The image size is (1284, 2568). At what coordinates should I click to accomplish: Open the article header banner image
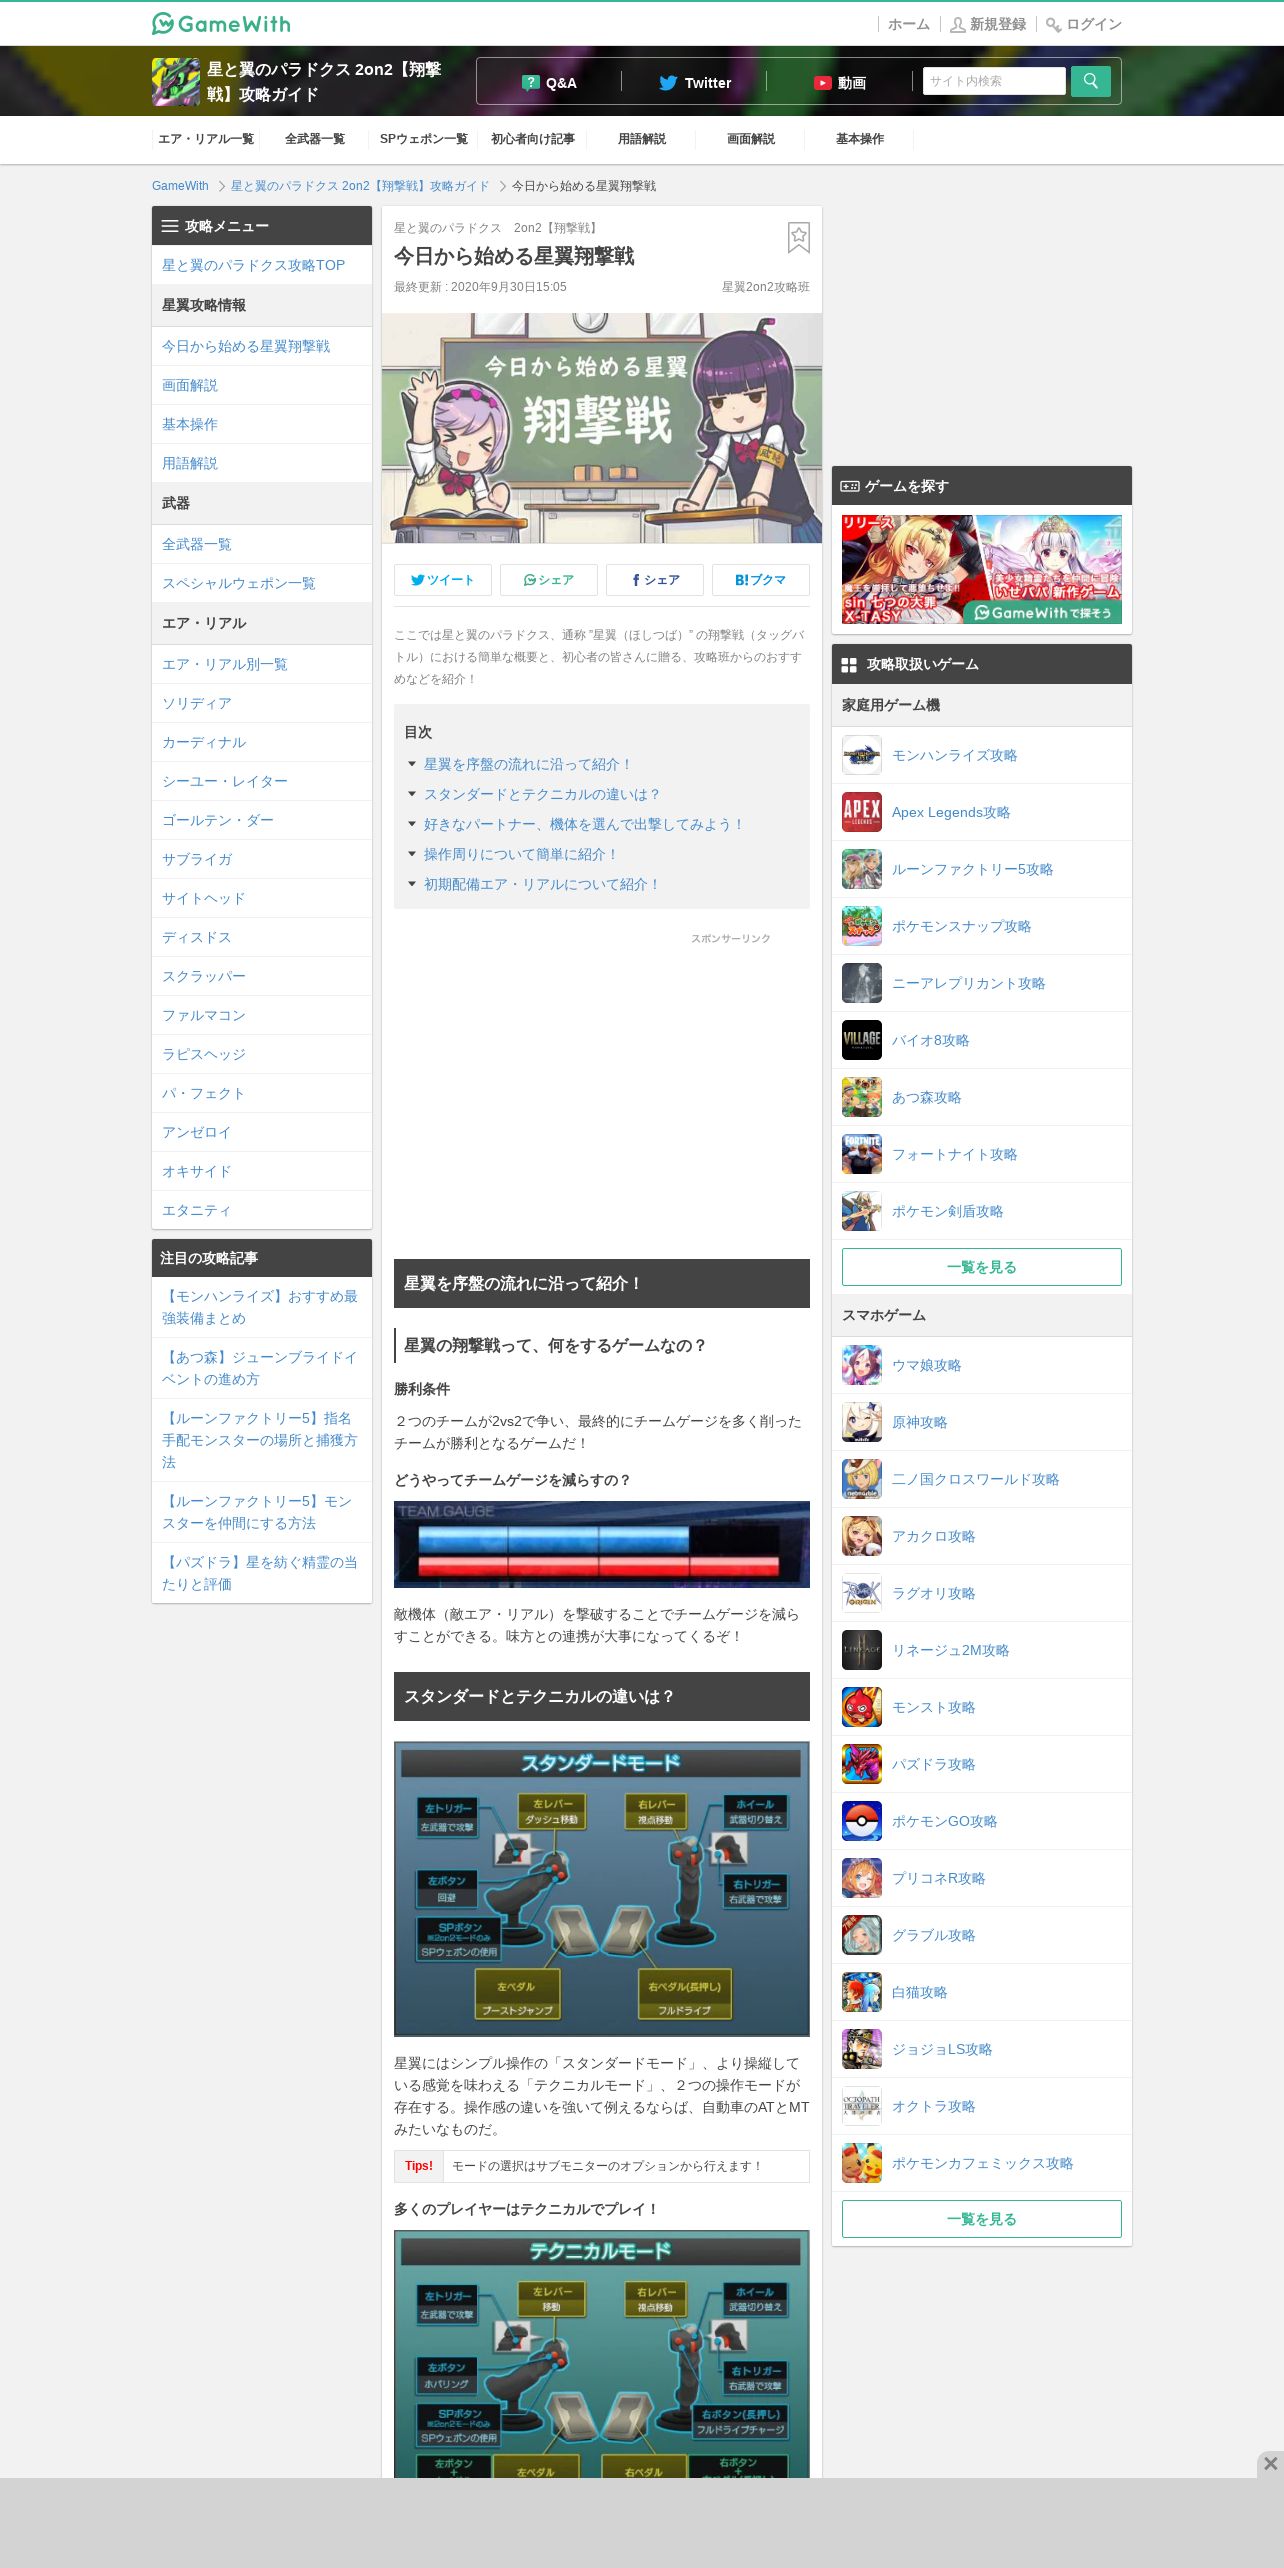coord(602,428)
